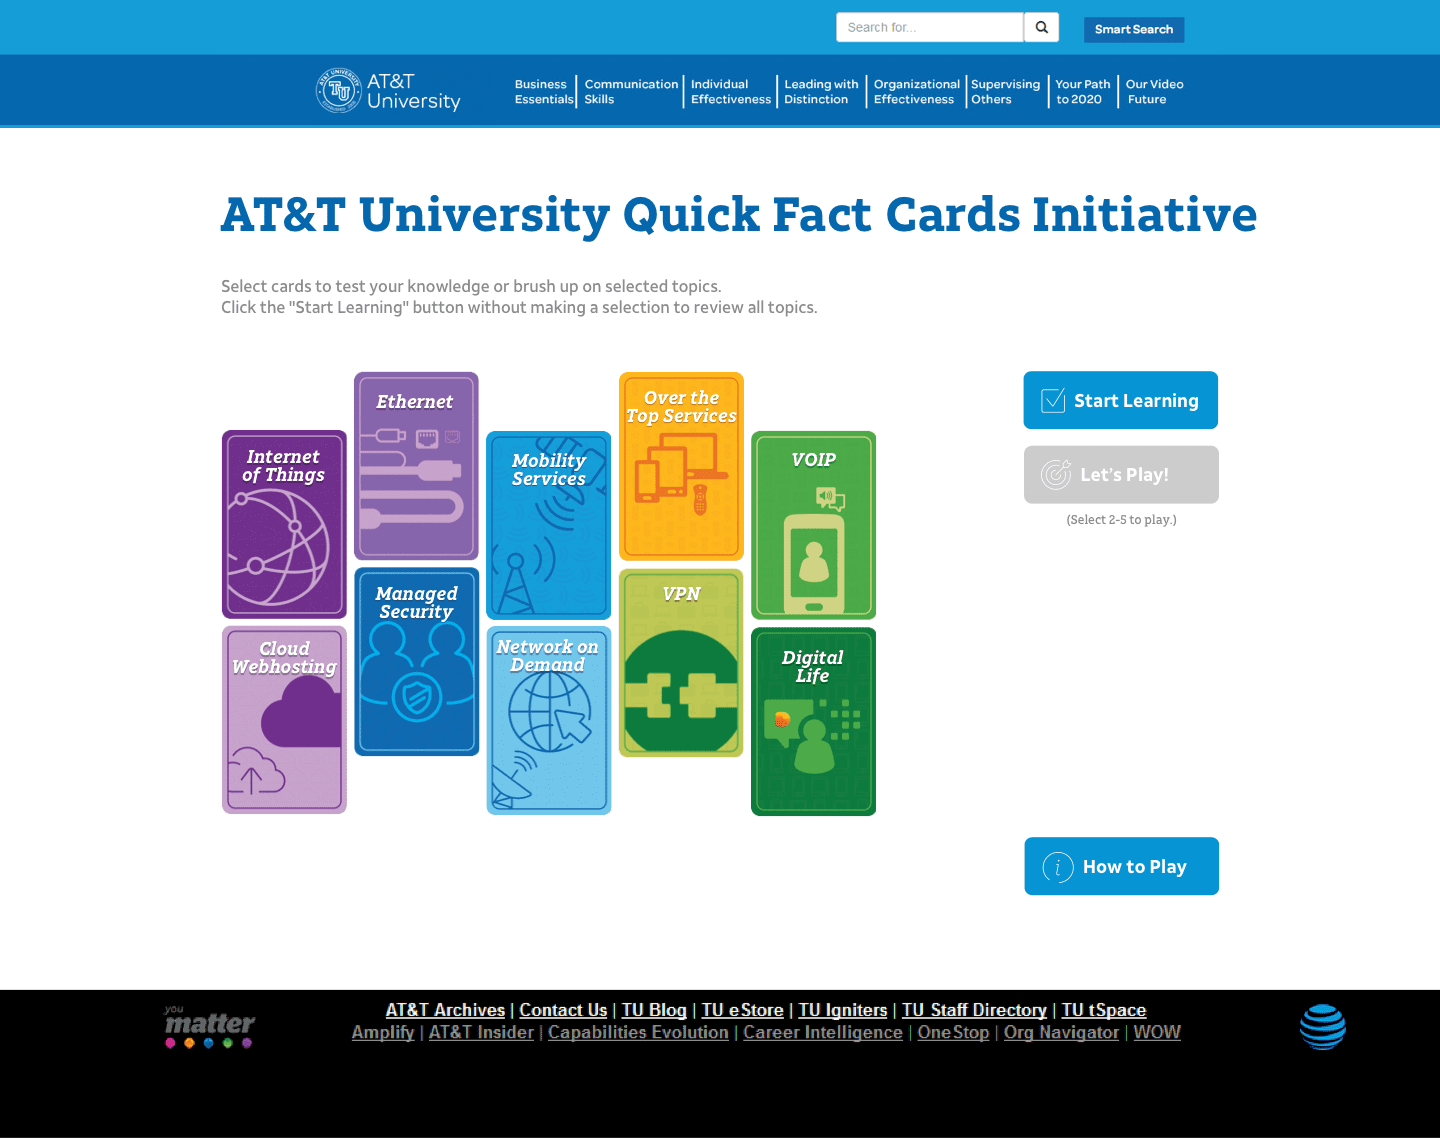
Task: Open the TU Staff Directory link
Action: (974, 1010)
